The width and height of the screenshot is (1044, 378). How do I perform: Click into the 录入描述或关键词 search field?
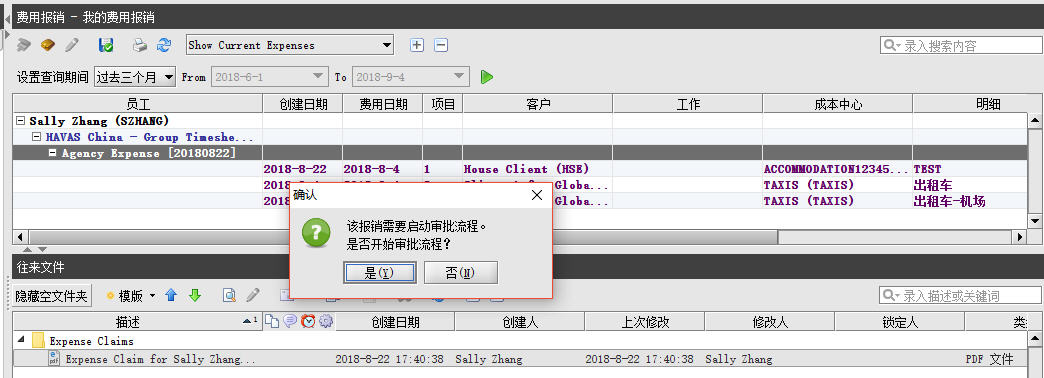click(960, 295)
